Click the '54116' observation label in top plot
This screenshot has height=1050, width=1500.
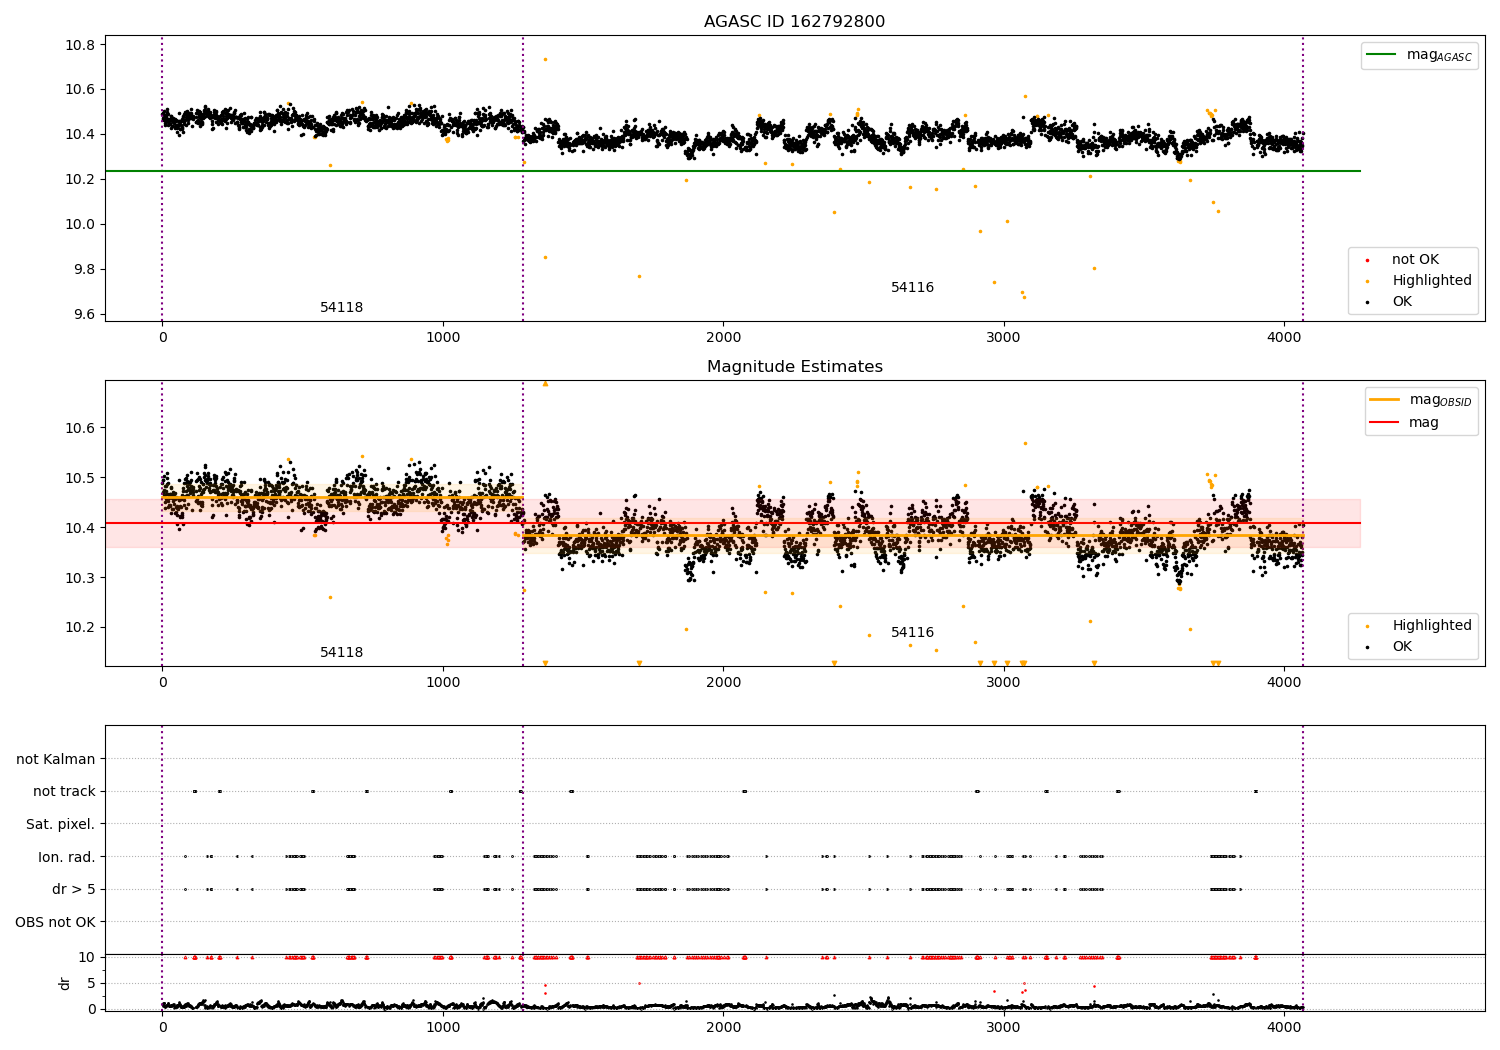(912, 288)
